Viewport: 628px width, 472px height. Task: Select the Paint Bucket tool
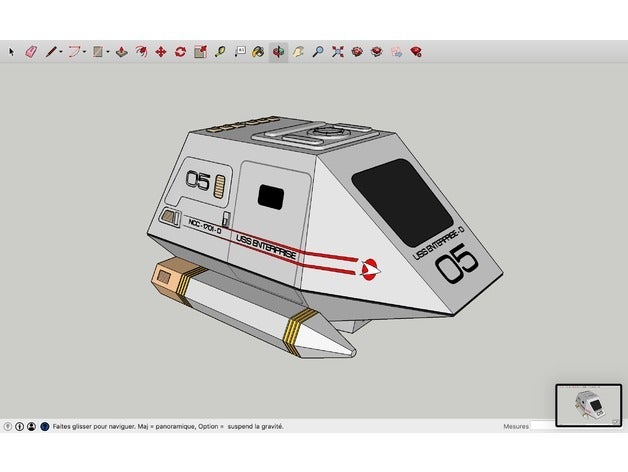pos(258,52)
